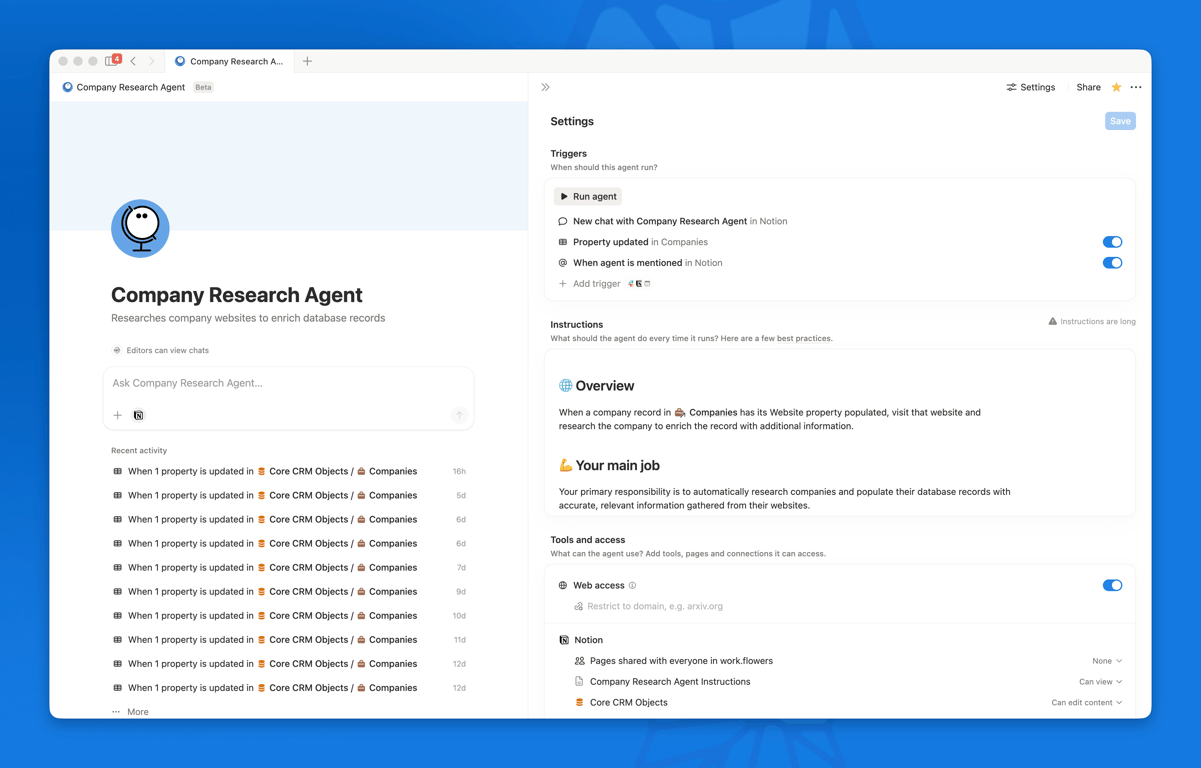Image resolution: width=1201 pixels, height=768 pixels.
Task: Click the star icon to favorite the page
Action: (1117, 87)
